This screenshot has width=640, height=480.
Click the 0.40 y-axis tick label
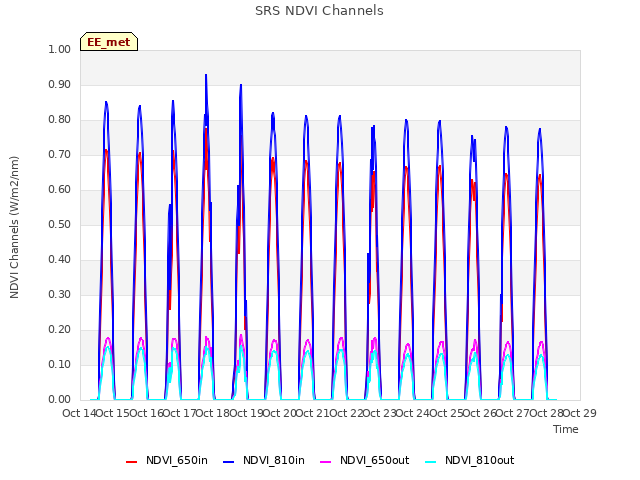tap(60, 260)
